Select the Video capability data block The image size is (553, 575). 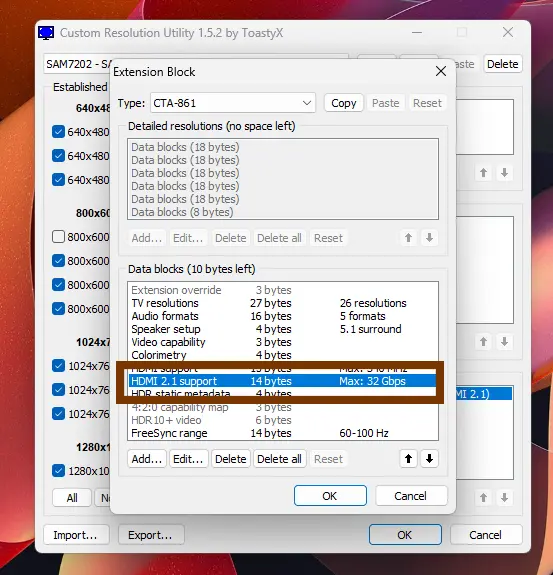point(282,342)
